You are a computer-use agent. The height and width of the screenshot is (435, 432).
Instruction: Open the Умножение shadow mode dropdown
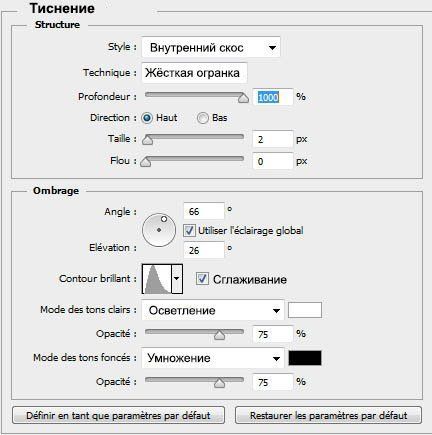coord(213,358)
